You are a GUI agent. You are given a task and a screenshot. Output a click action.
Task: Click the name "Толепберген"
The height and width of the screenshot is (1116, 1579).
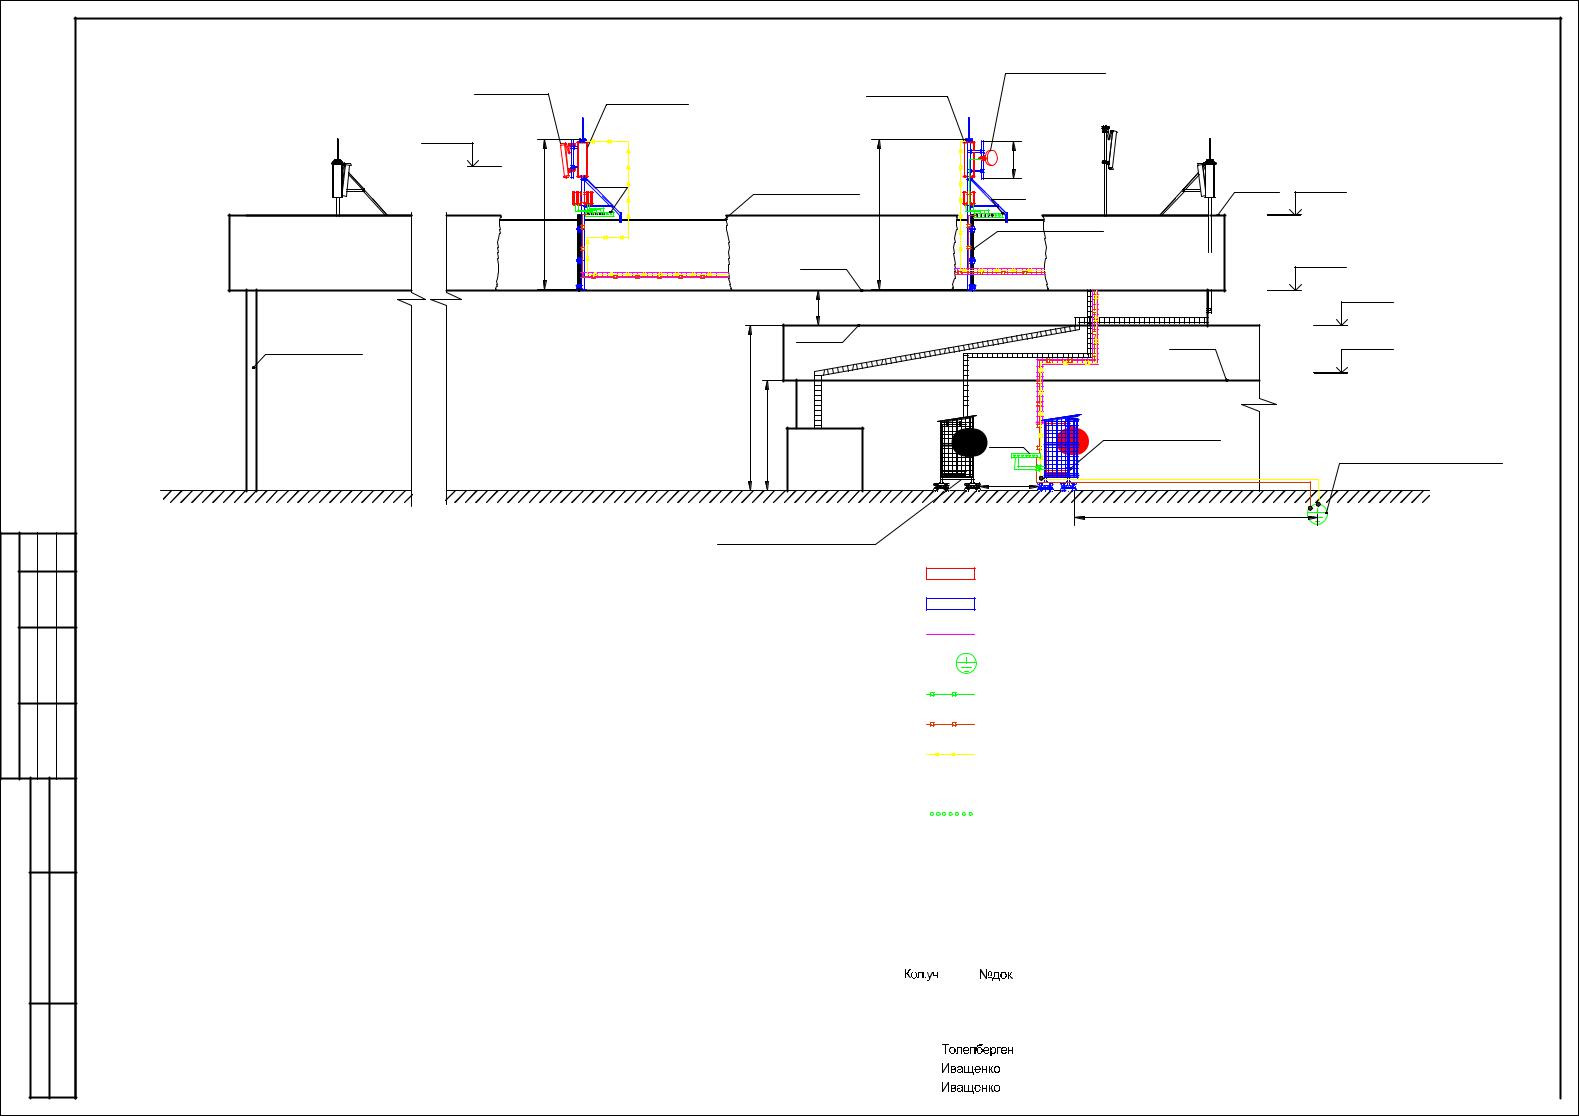[978, 1050]
